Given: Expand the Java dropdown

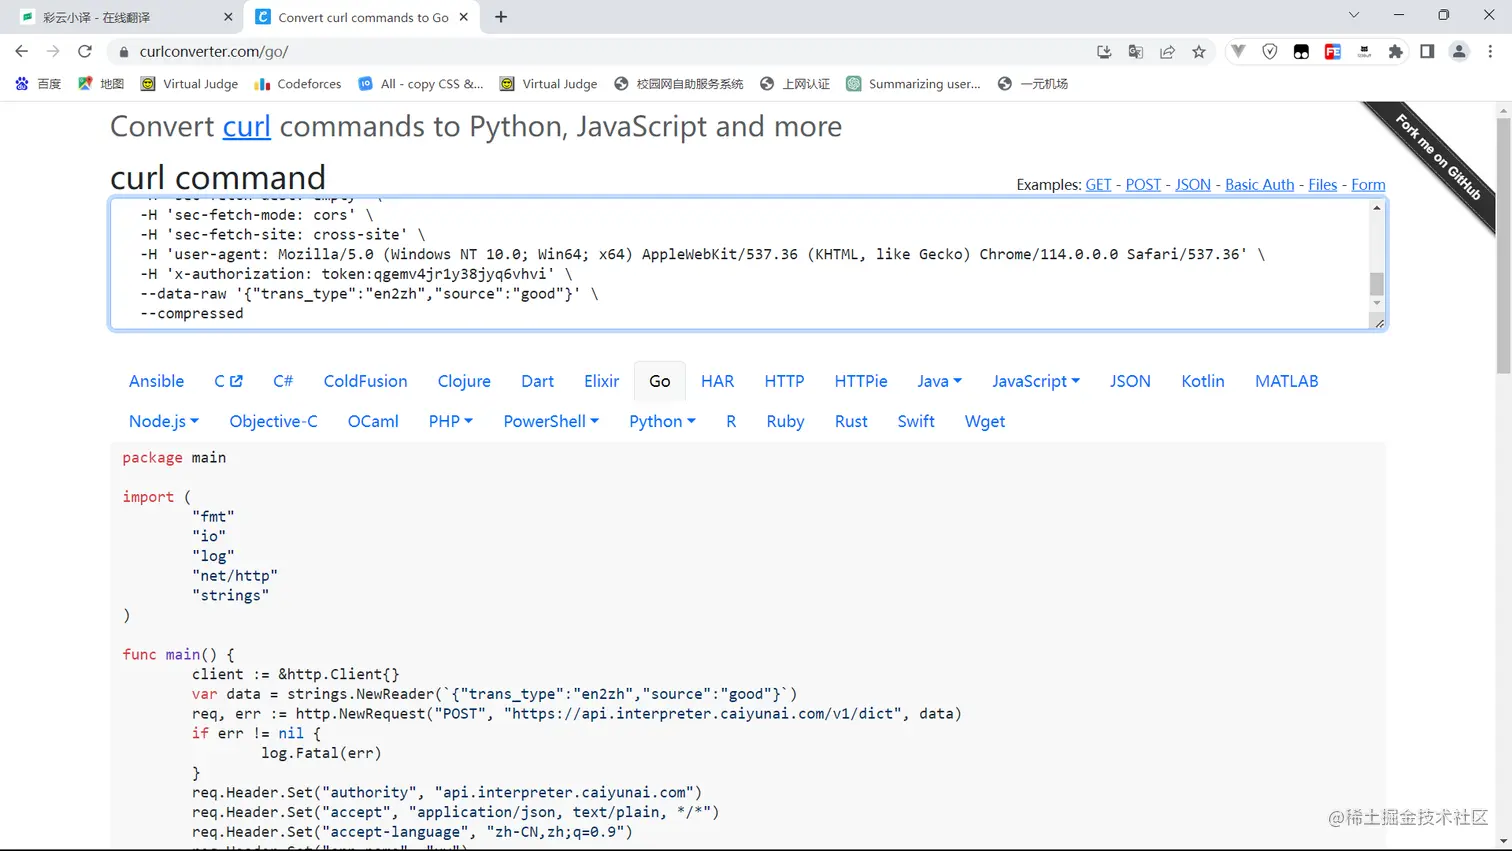Looking at the screenshot, I should point(939,381).
